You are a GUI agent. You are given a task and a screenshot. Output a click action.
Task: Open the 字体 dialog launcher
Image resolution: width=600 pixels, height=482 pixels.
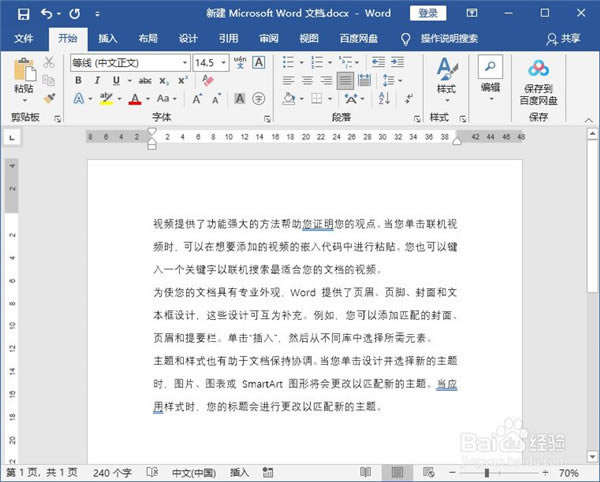267,119
